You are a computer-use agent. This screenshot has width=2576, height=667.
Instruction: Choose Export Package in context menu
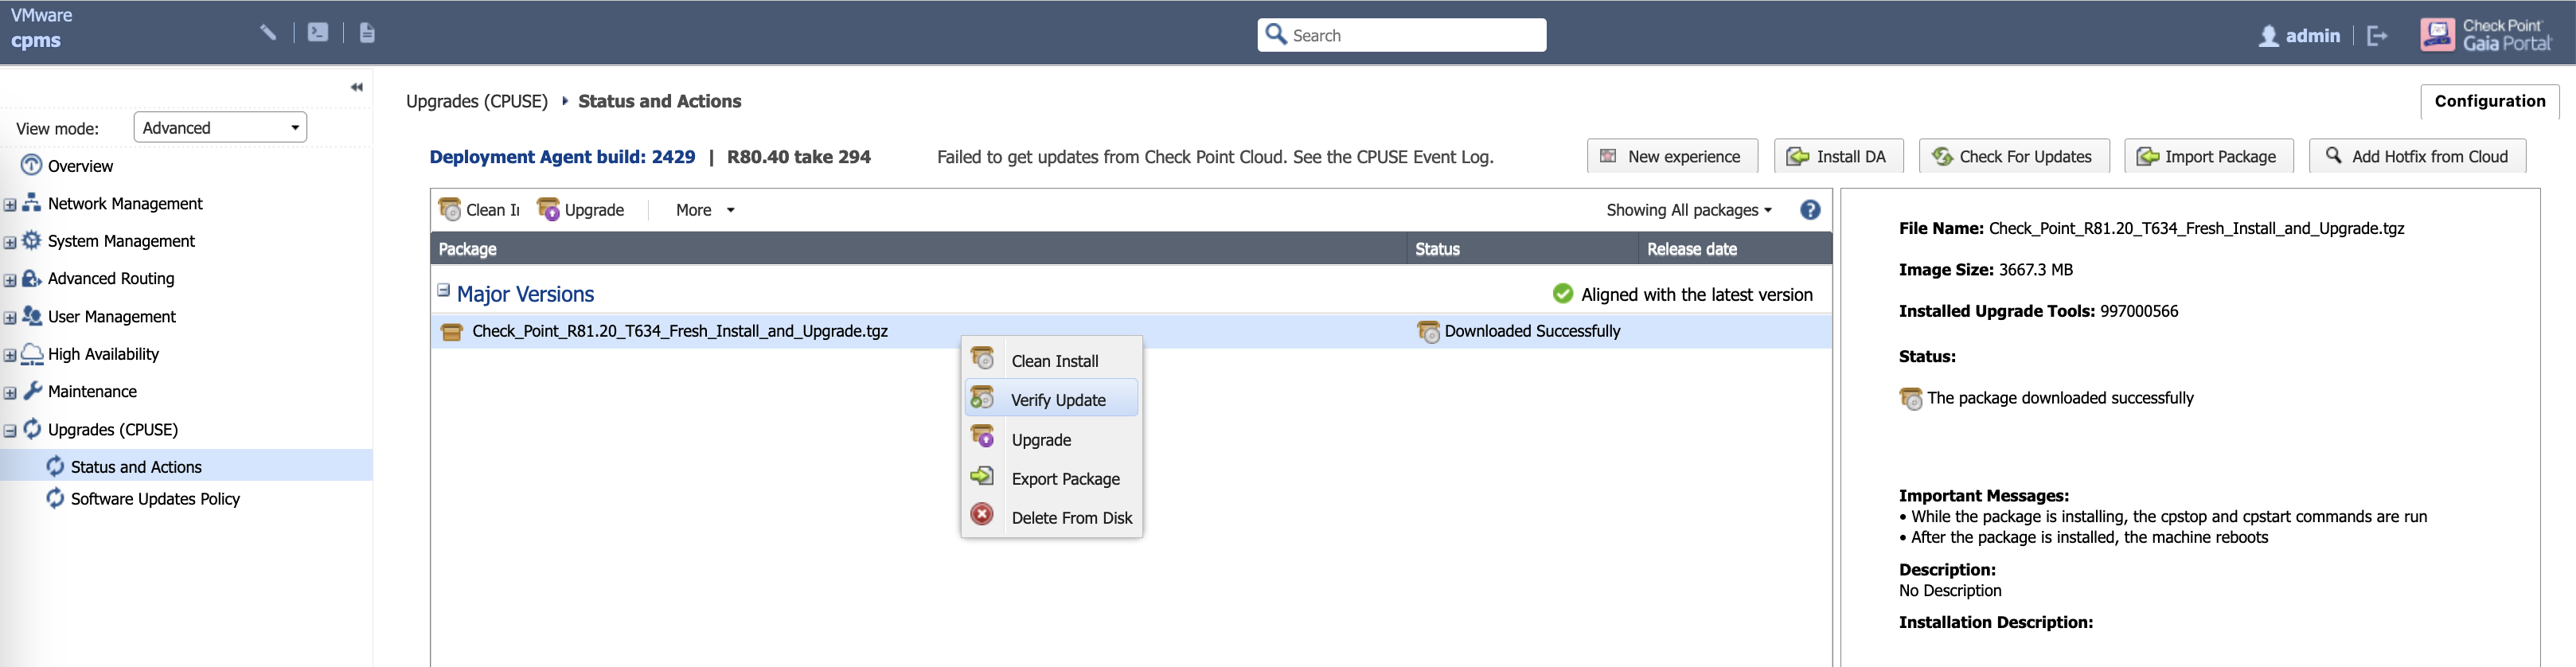[1065, 479]
